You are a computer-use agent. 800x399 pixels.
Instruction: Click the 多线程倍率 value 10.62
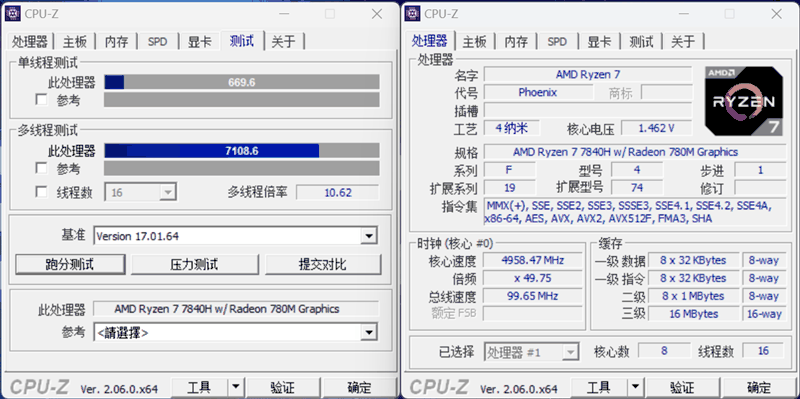[338, 192]
